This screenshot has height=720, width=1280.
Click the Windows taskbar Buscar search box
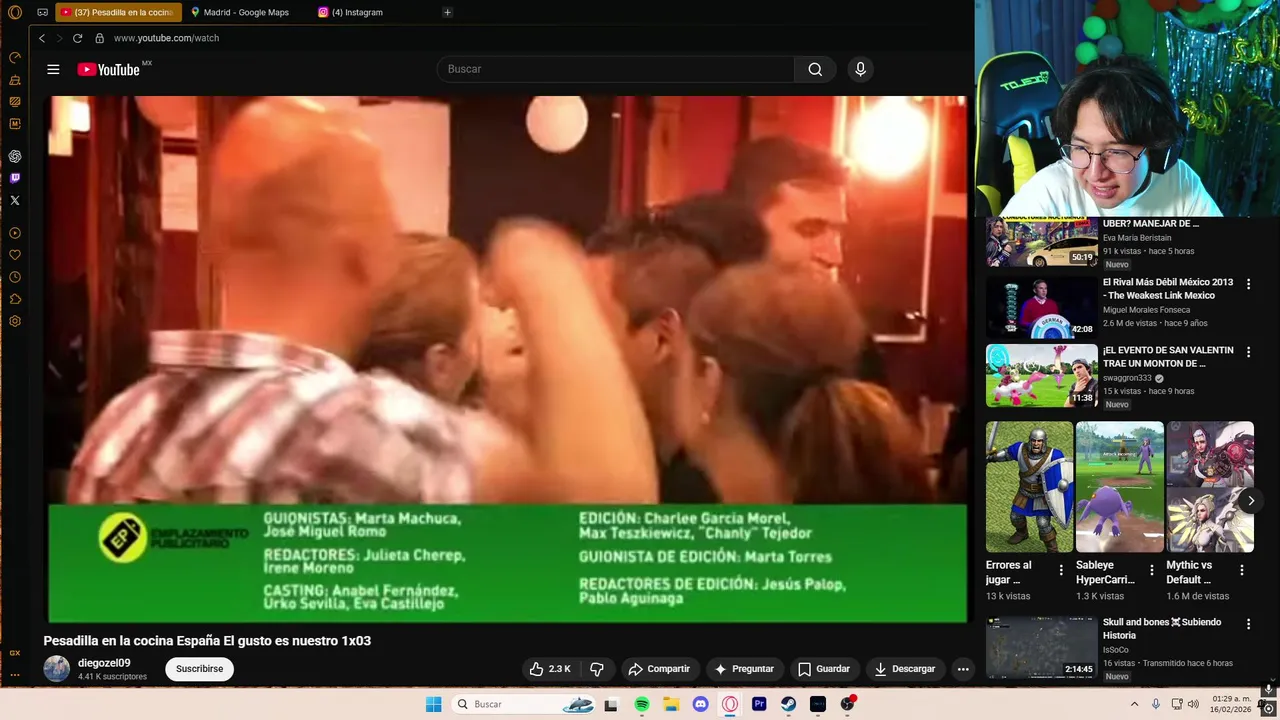pyautogui.click(x=525, y=704)
